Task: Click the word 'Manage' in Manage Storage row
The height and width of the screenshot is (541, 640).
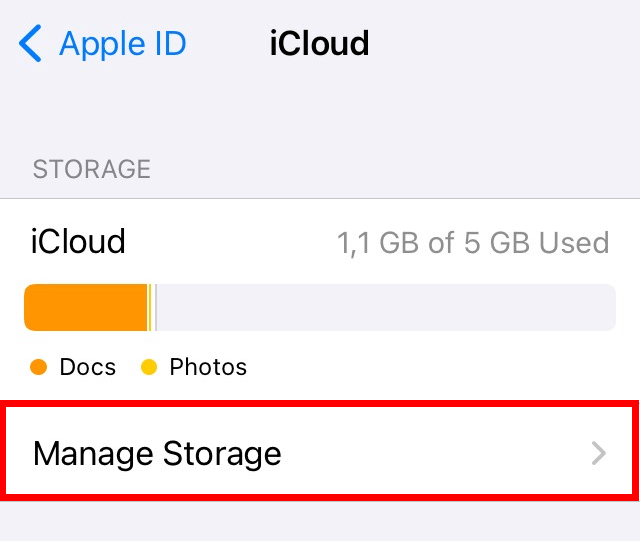Action: pos(93,454)
